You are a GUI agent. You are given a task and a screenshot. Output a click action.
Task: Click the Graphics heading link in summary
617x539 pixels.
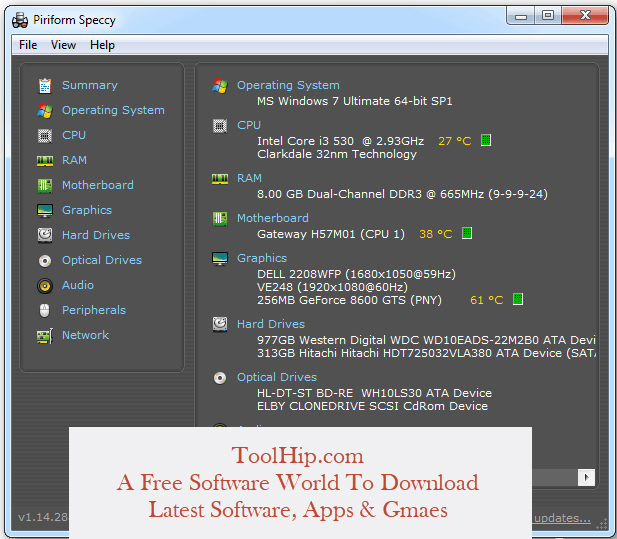click(262, 258)
